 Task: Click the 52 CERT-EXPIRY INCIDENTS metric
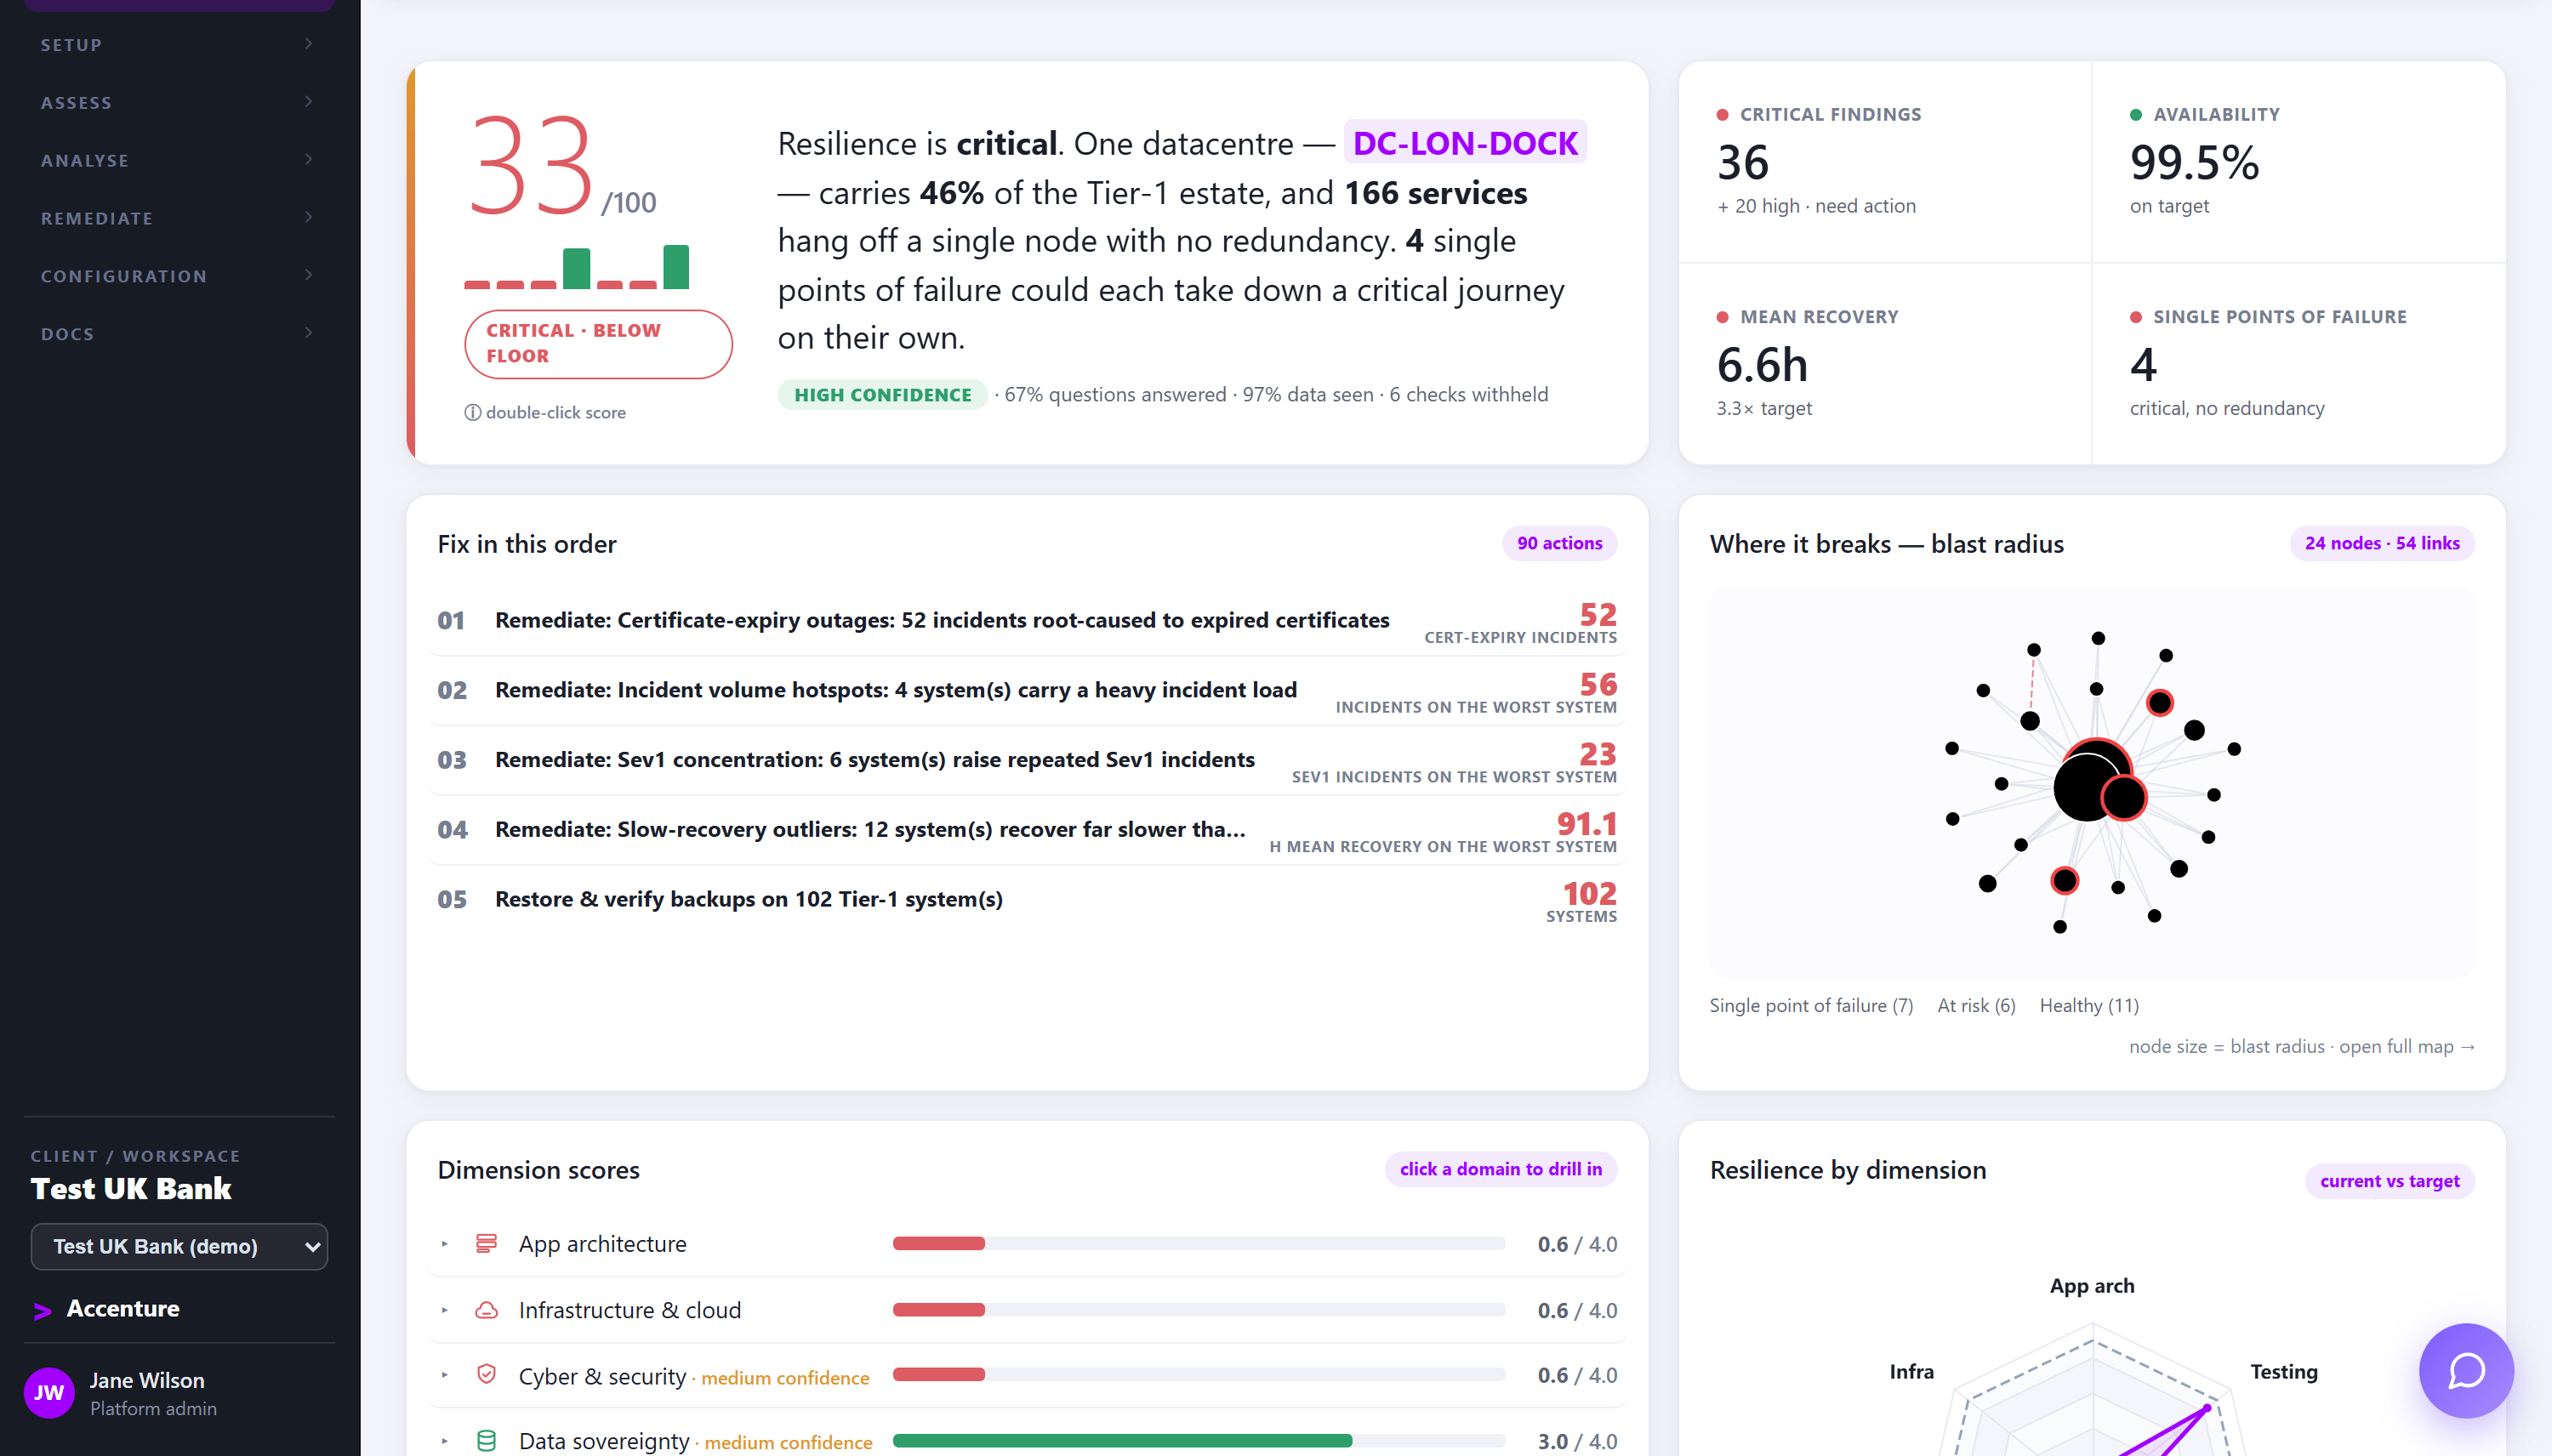1520,622
